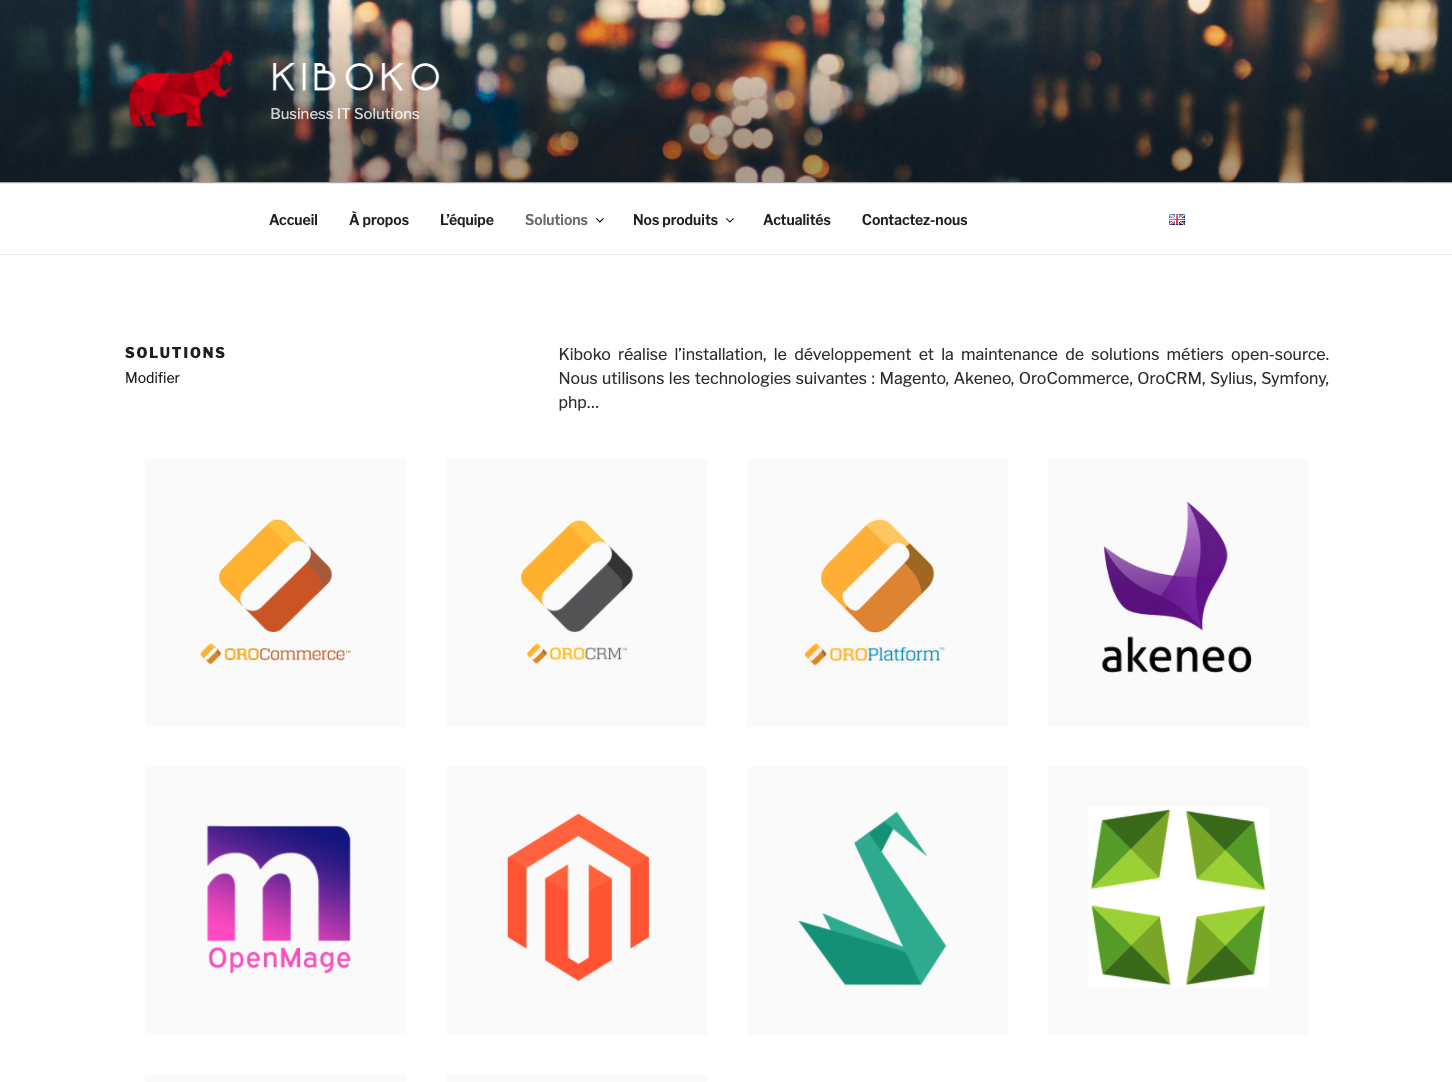Open the Akeneo logo card
This screenshot has width=1452, height=1082.
click(1178, 593)
